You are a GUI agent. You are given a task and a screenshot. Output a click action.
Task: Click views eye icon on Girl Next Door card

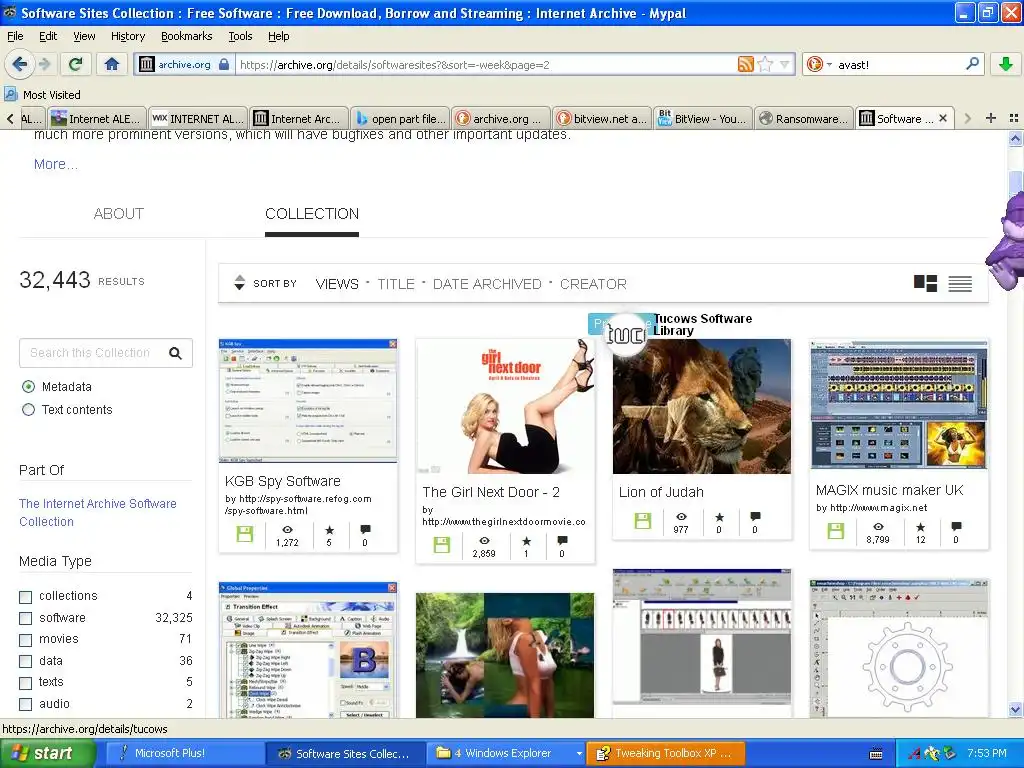tap(484, 541)
